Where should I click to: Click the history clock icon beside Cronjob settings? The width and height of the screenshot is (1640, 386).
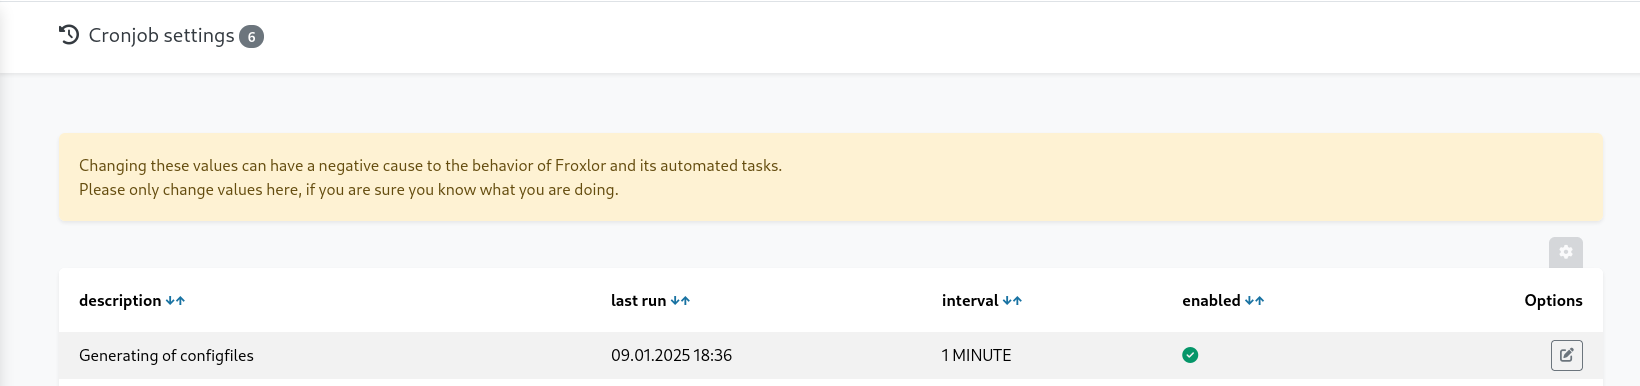pyautogui.click(x=69, y=35)
